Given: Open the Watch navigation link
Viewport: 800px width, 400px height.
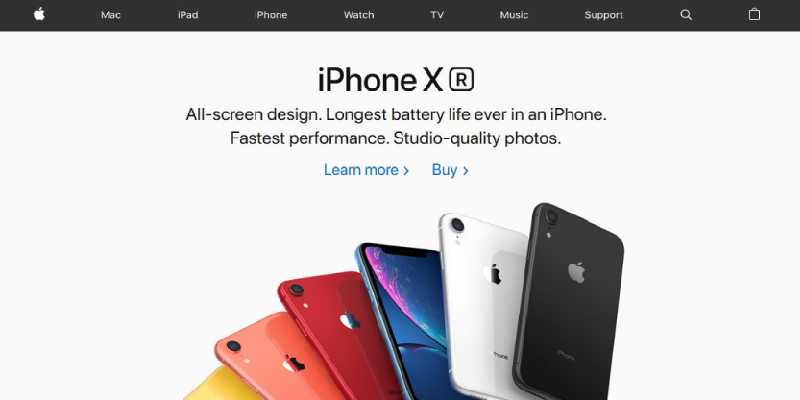Looking at the screenshot, I should click(x=359, y=15).
